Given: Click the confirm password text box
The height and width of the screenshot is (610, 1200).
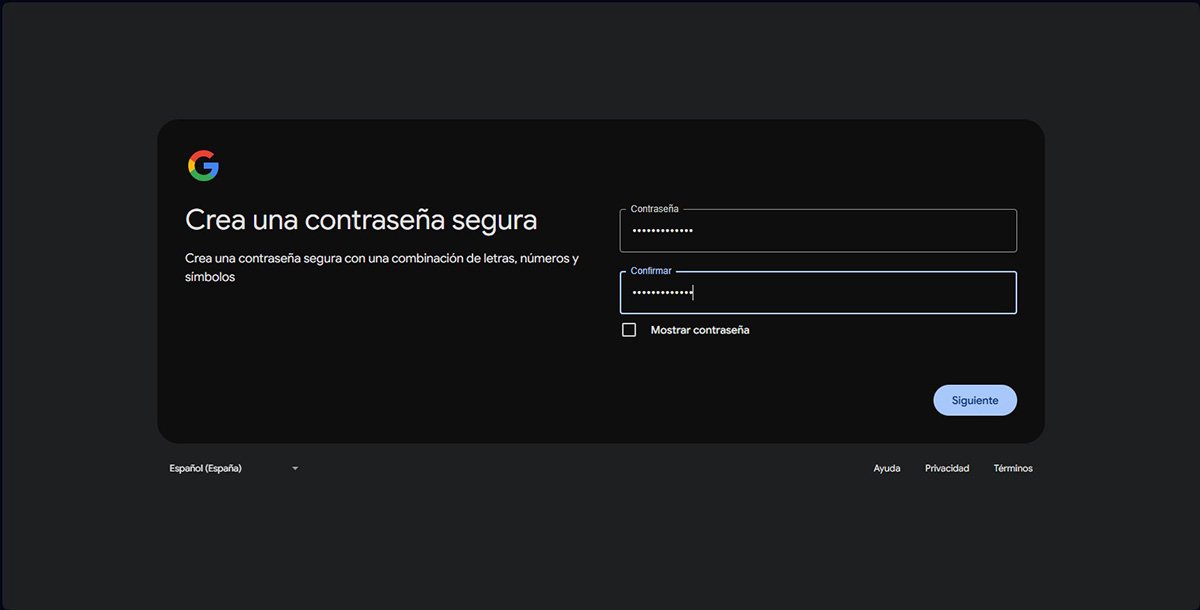Looking at the screenshot, I should click(818, 292).
